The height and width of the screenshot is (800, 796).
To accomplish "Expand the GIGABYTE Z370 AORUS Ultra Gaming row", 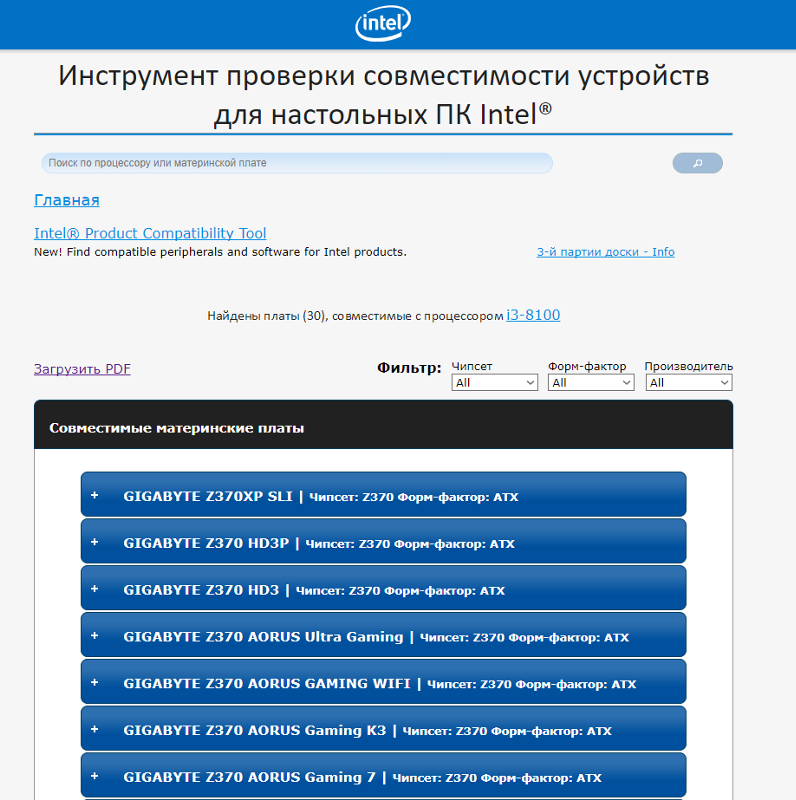I will (383, 635).
